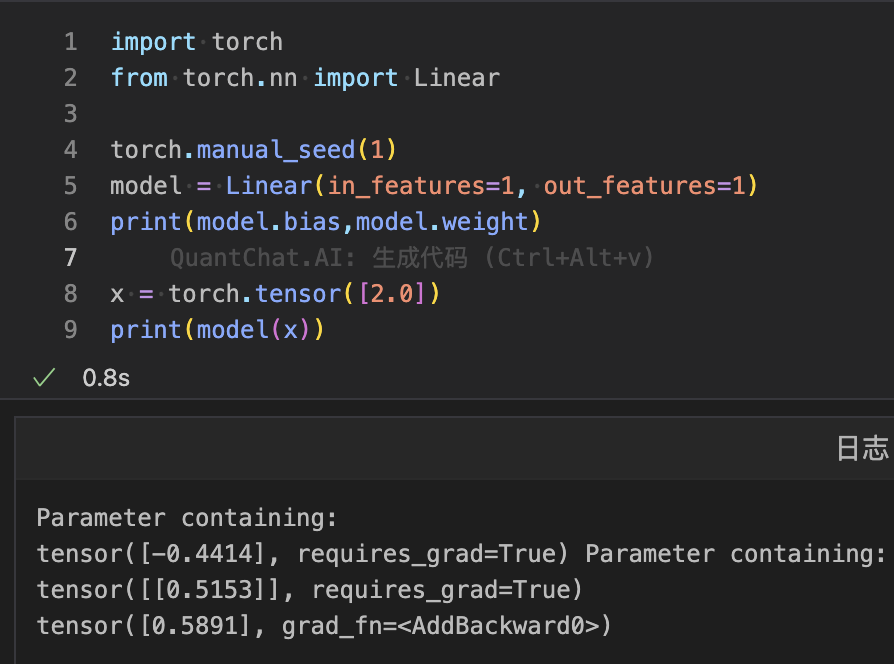Place cursor on the manual_seed call
Screen dimensions: 894x664
coord(275,150)
